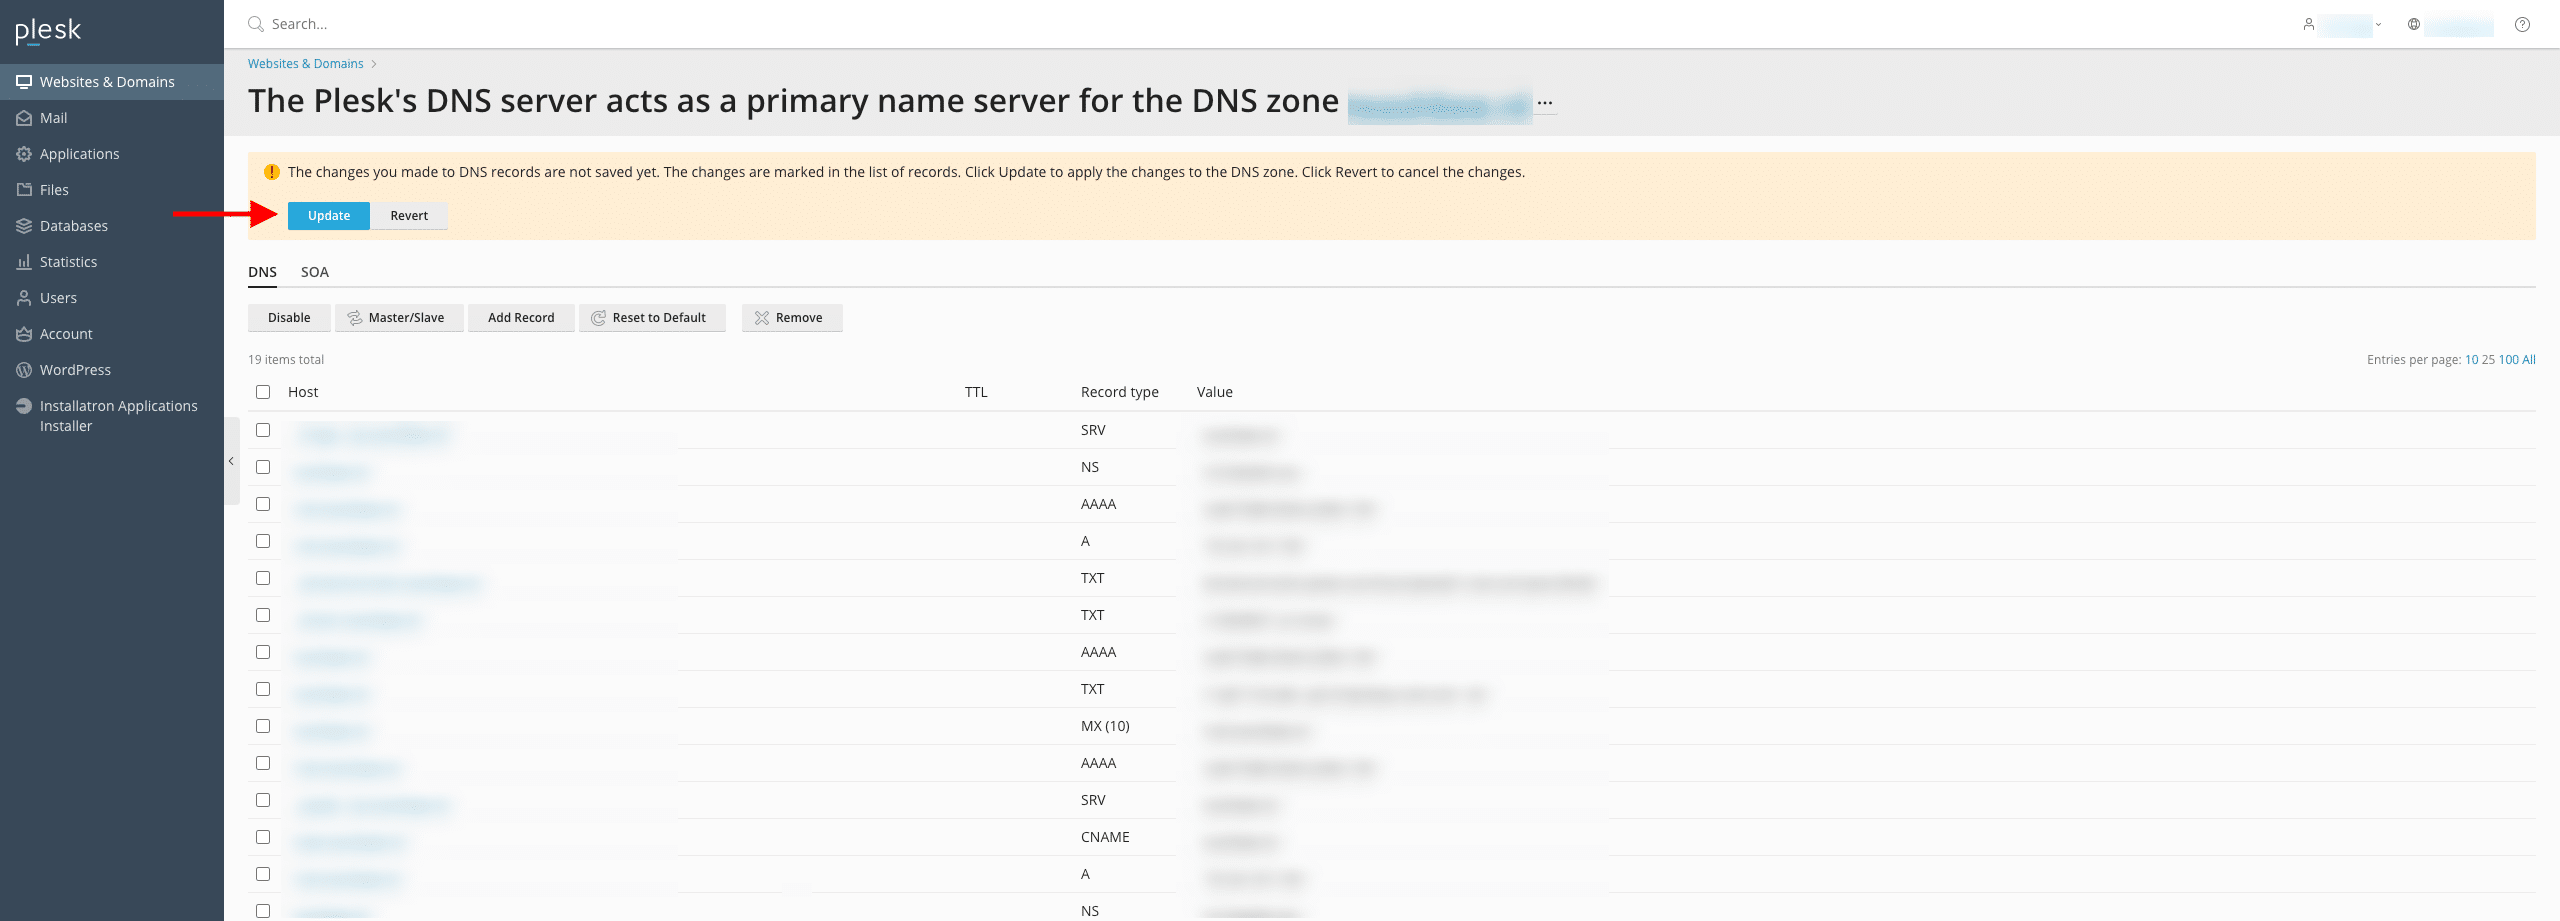Viewport: 2560px width, 921px height.
Task: Switch to the DNS tab
Action: (262, 272)
